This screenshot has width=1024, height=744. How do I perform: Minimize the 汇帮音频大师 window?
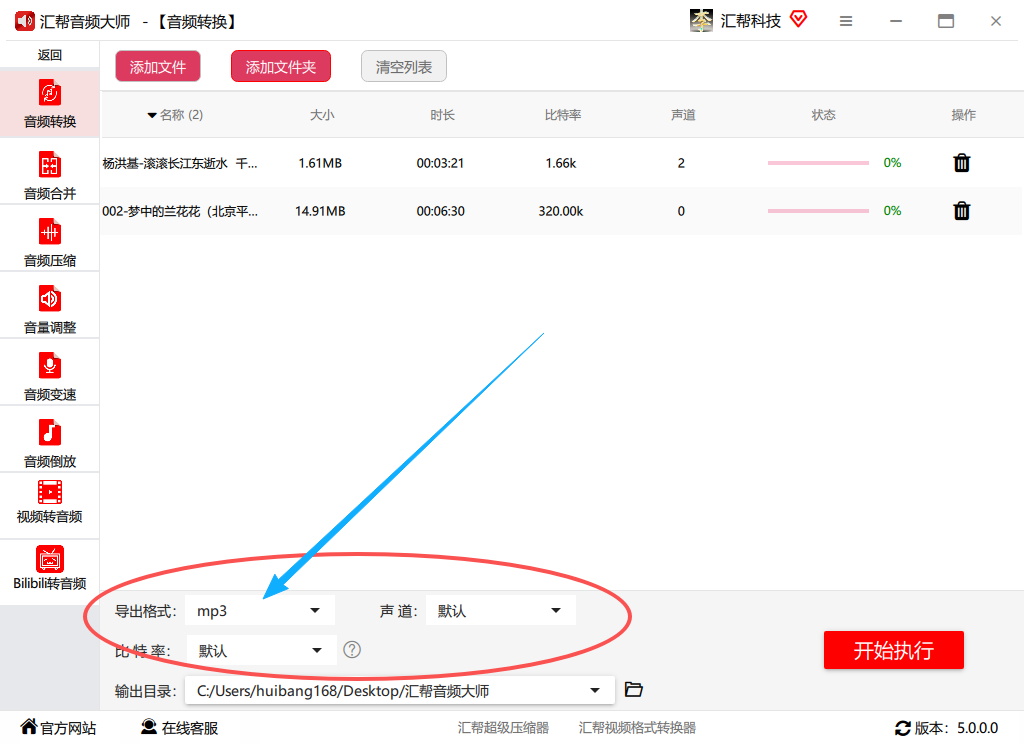point(896,22)
